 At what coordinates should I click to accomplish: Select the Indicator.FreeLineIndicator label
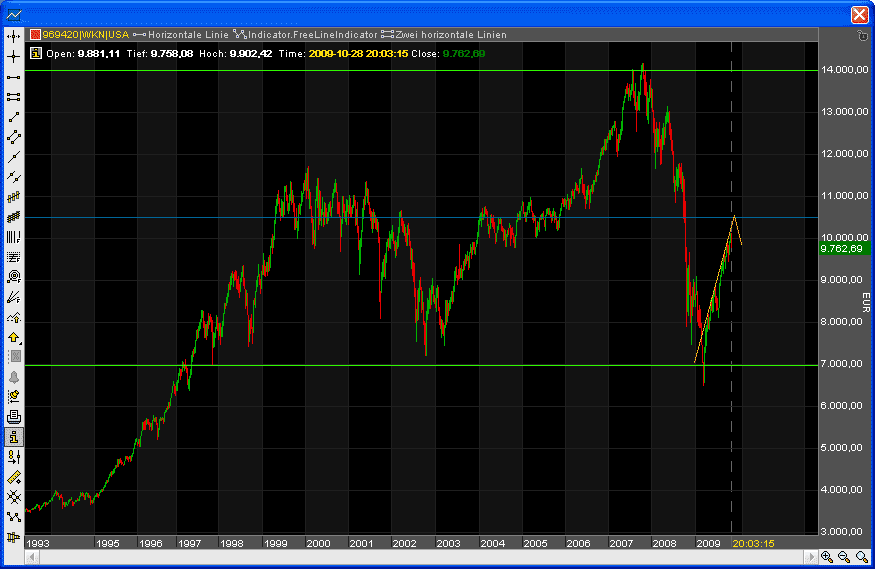310,35
